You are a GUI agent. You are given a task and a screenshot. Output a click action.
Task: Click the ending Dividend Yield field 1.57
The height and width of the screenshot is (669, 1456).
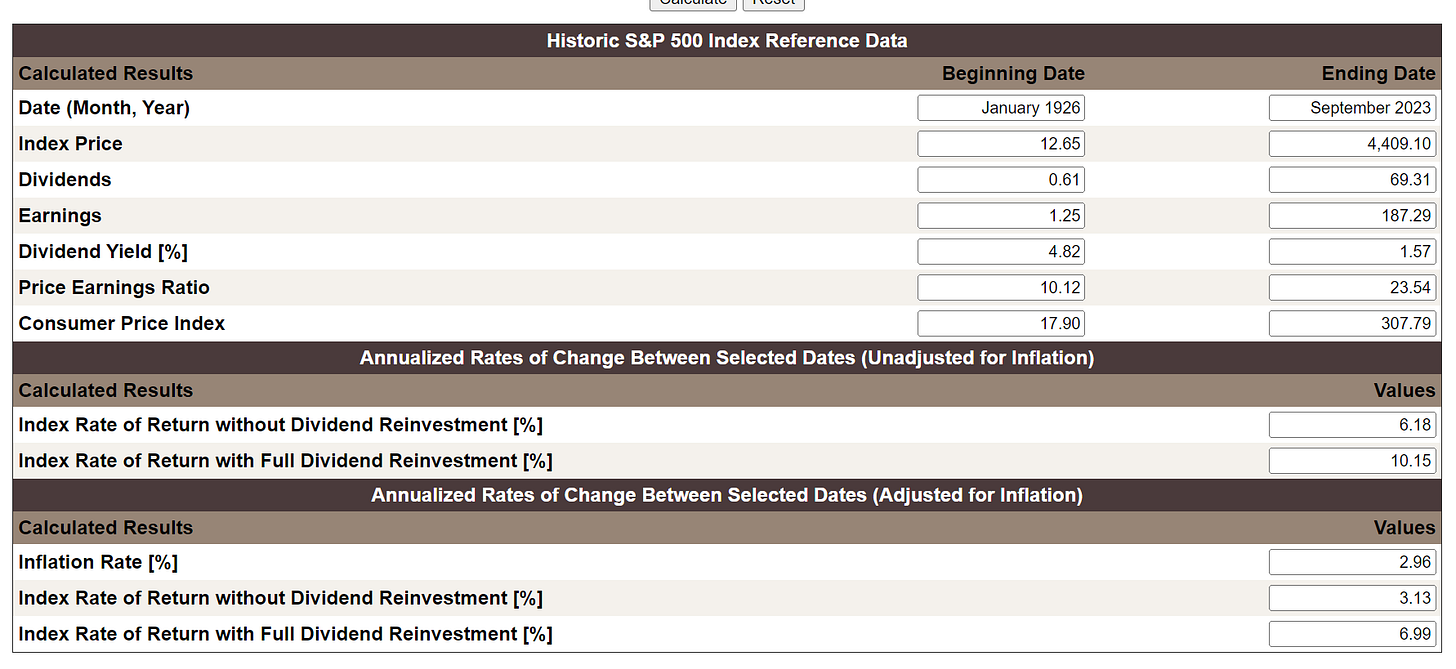tap(1353, 252)
